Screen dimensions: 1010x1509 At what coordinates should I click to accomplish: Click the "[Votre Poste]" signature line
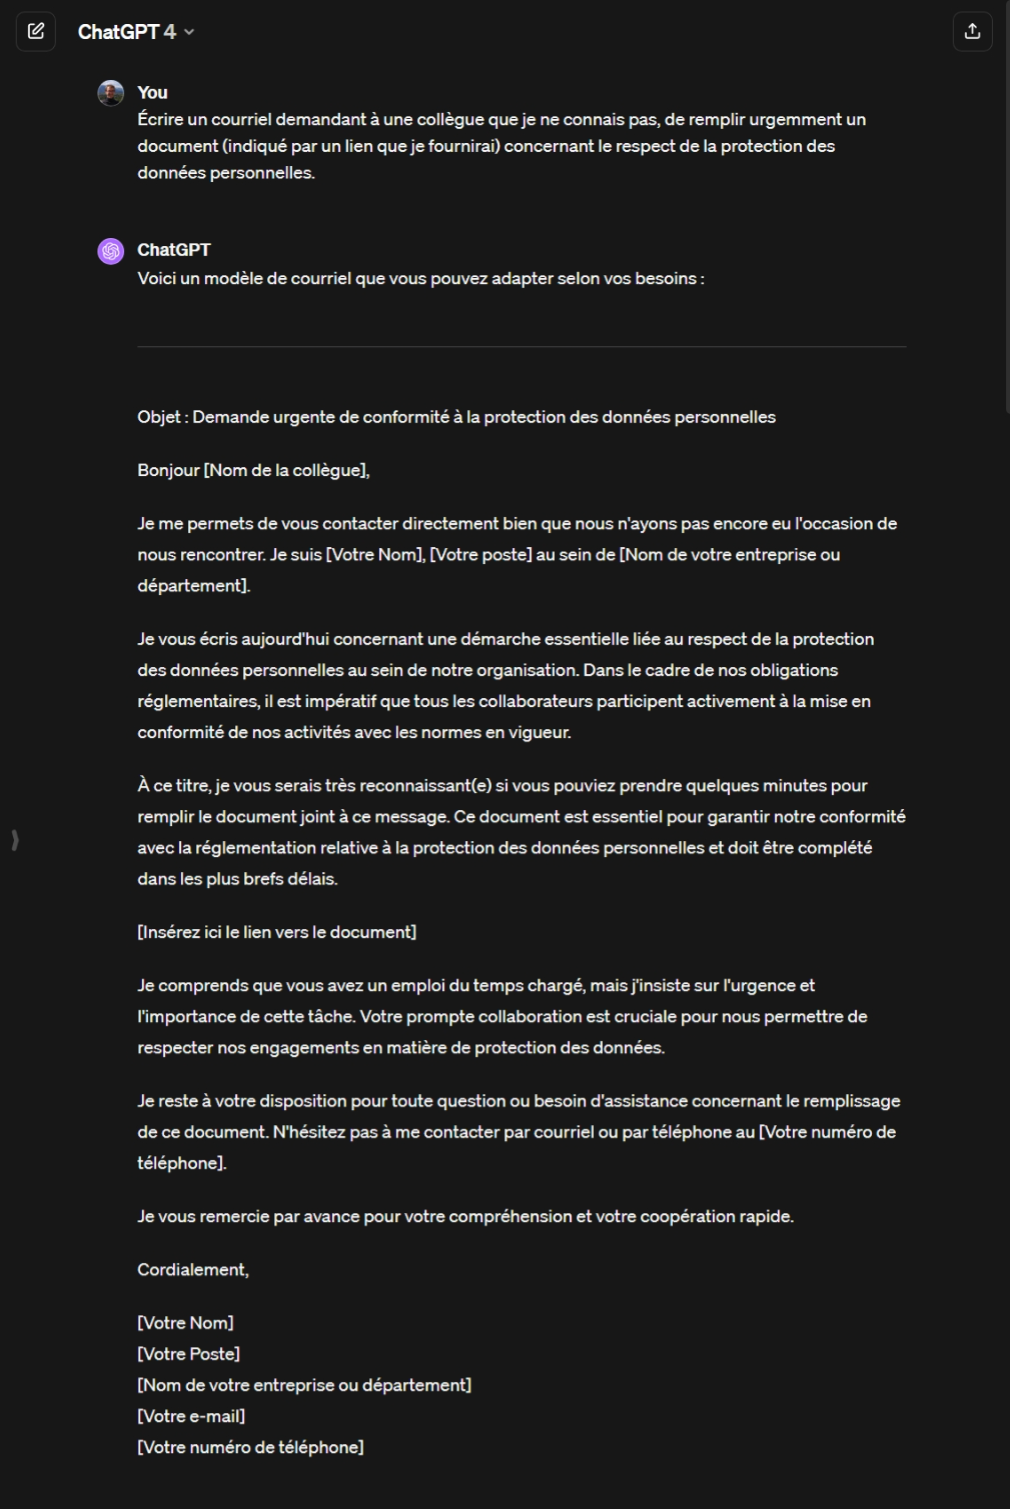188,1354
